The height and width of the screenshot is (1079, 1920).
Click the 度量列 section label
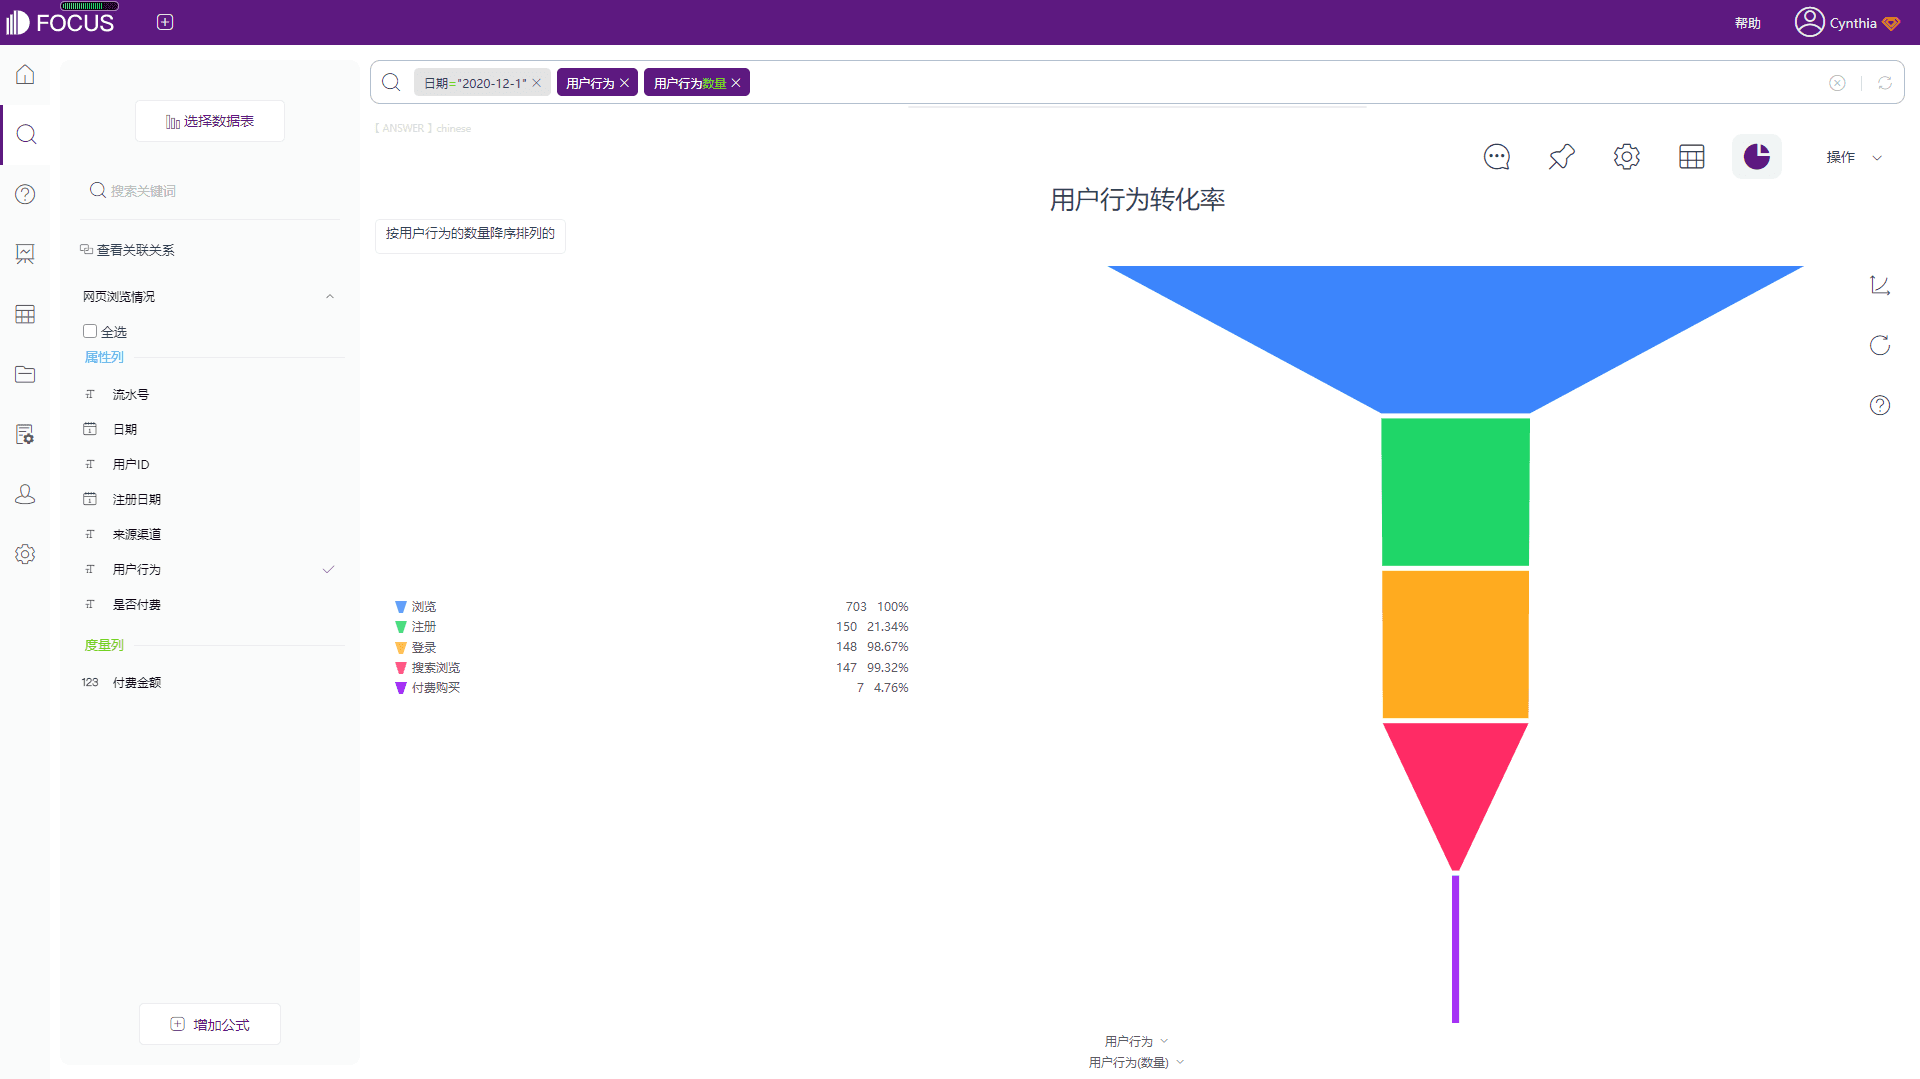point(104,645)
